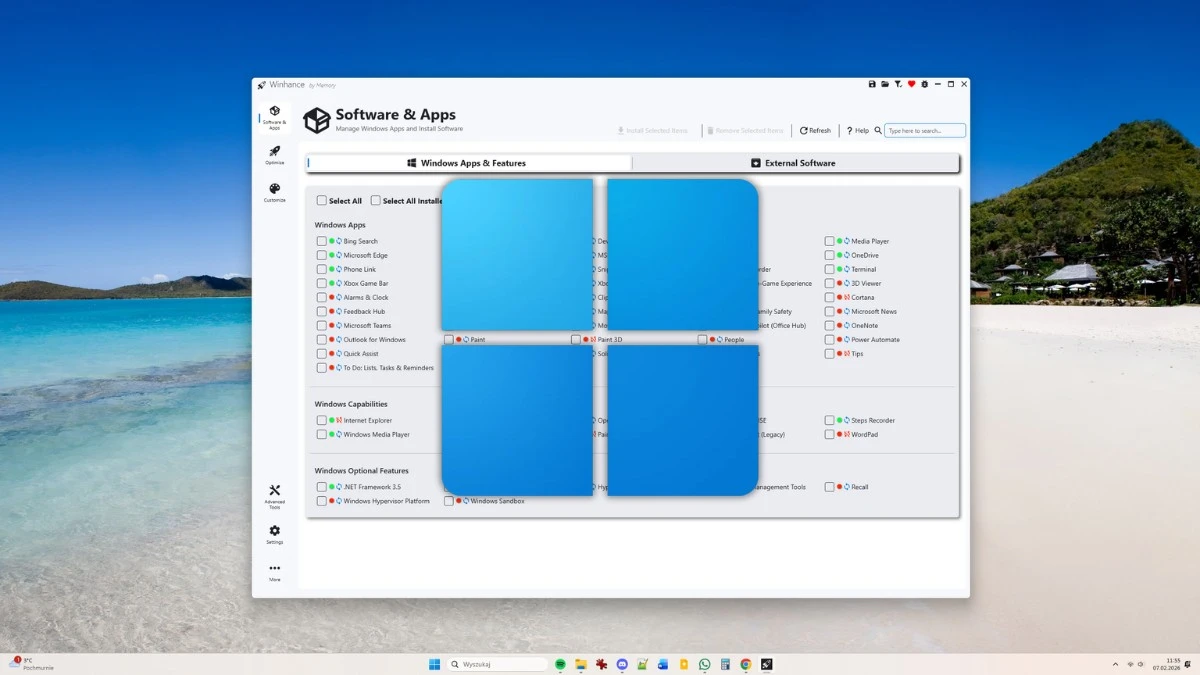Screen dimensions: 1200x675
Task: Open the Optimize section in the sidebar
Action: [x=274, y=156]
